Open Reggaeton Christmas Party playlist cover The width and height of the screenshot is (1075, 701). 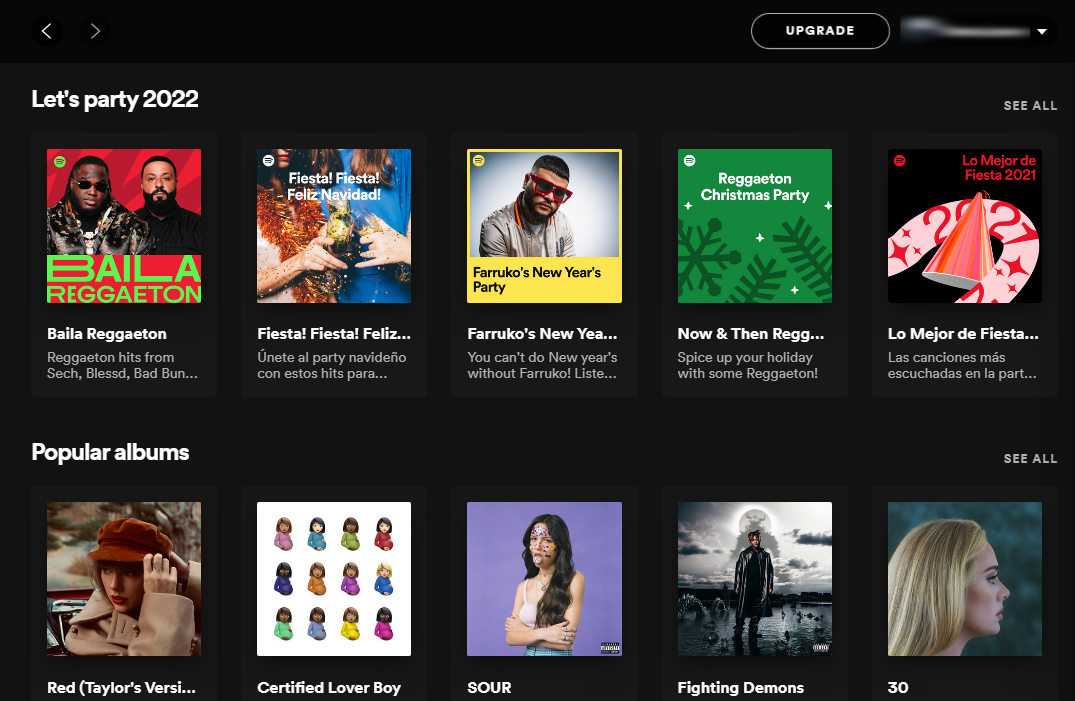[x=755, y=226]
